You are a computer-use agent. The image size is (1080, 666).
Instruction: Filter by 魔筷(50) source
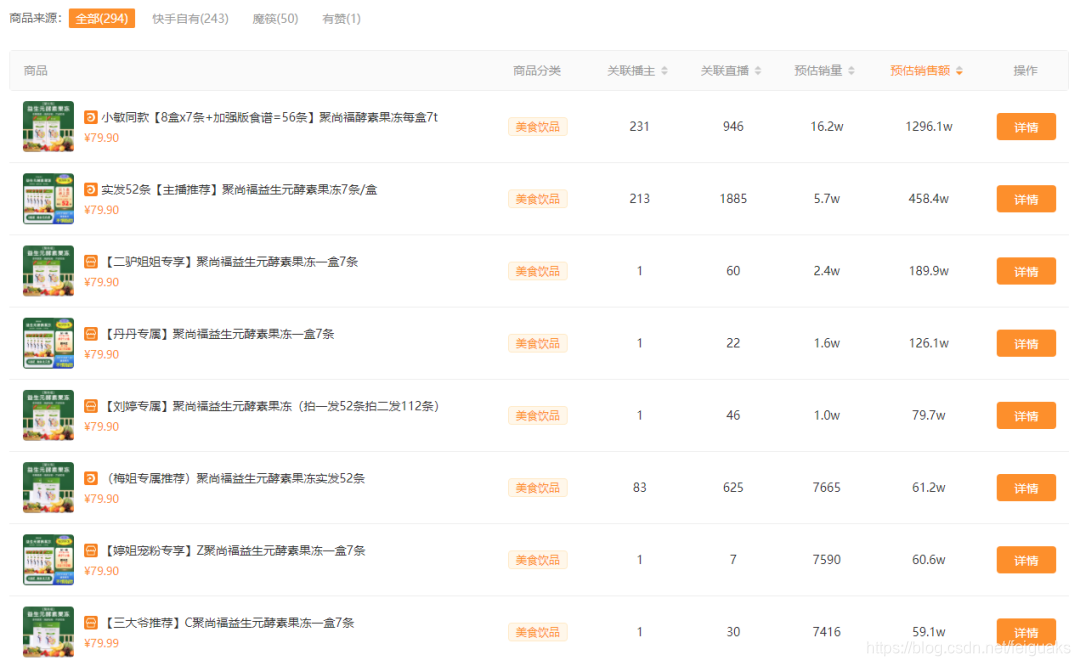point(275,19)
